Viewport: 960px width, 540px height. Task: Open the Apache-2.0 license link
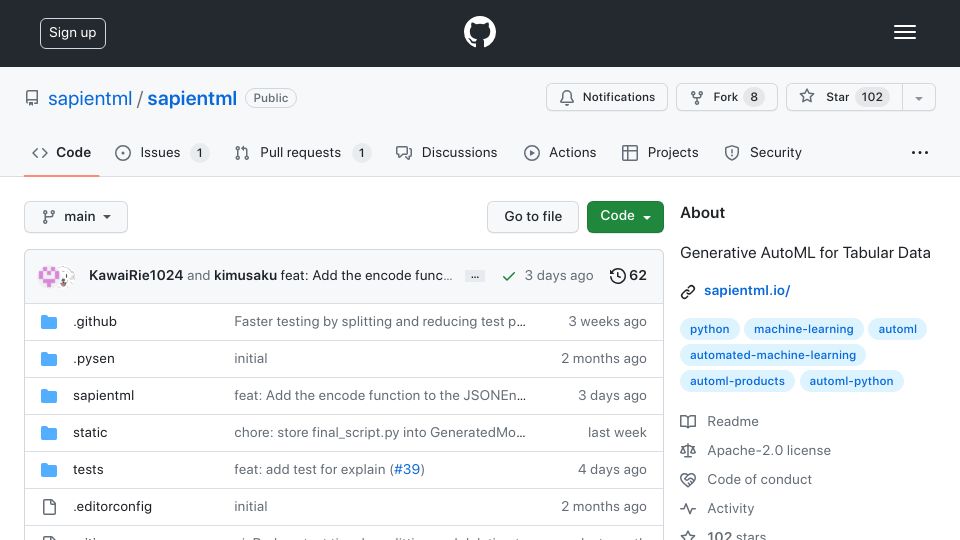point(769,450)
